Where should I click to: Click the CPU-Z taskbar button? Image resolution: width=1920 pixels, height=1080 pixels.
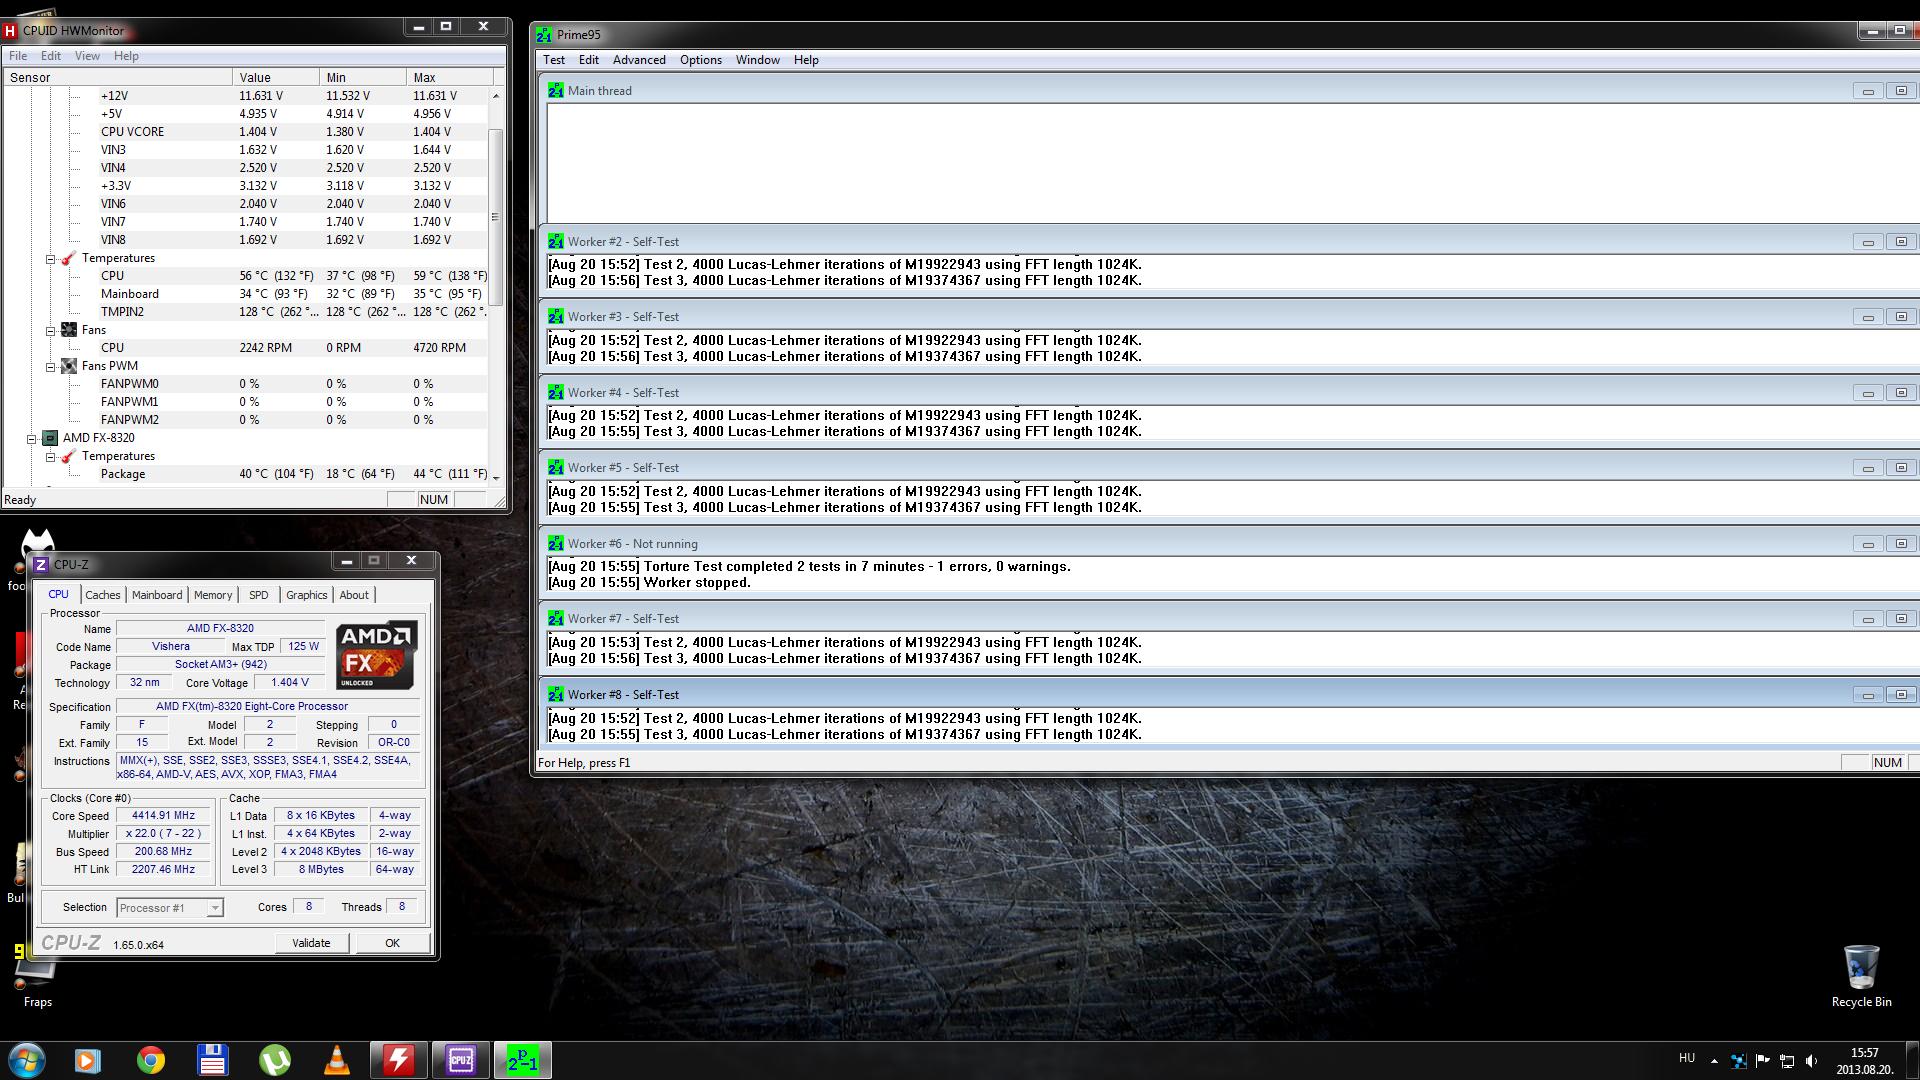click(461, 1060)
